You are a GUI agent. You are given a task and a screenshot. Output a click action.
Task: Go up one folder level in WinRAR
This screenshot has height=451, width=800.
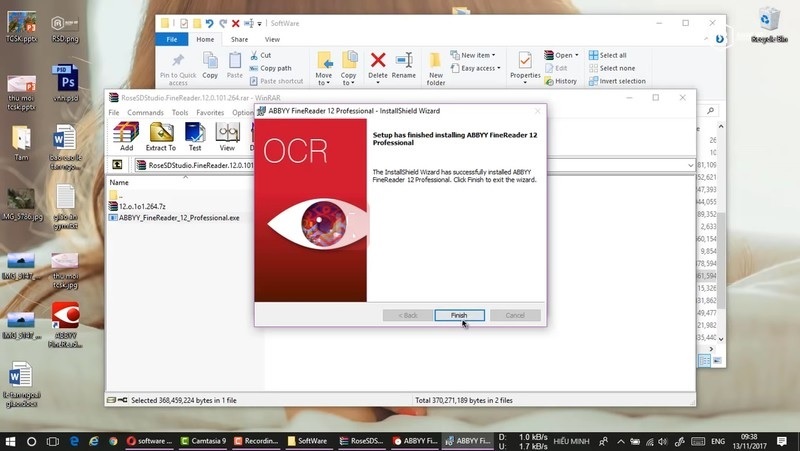coord(117,165)
